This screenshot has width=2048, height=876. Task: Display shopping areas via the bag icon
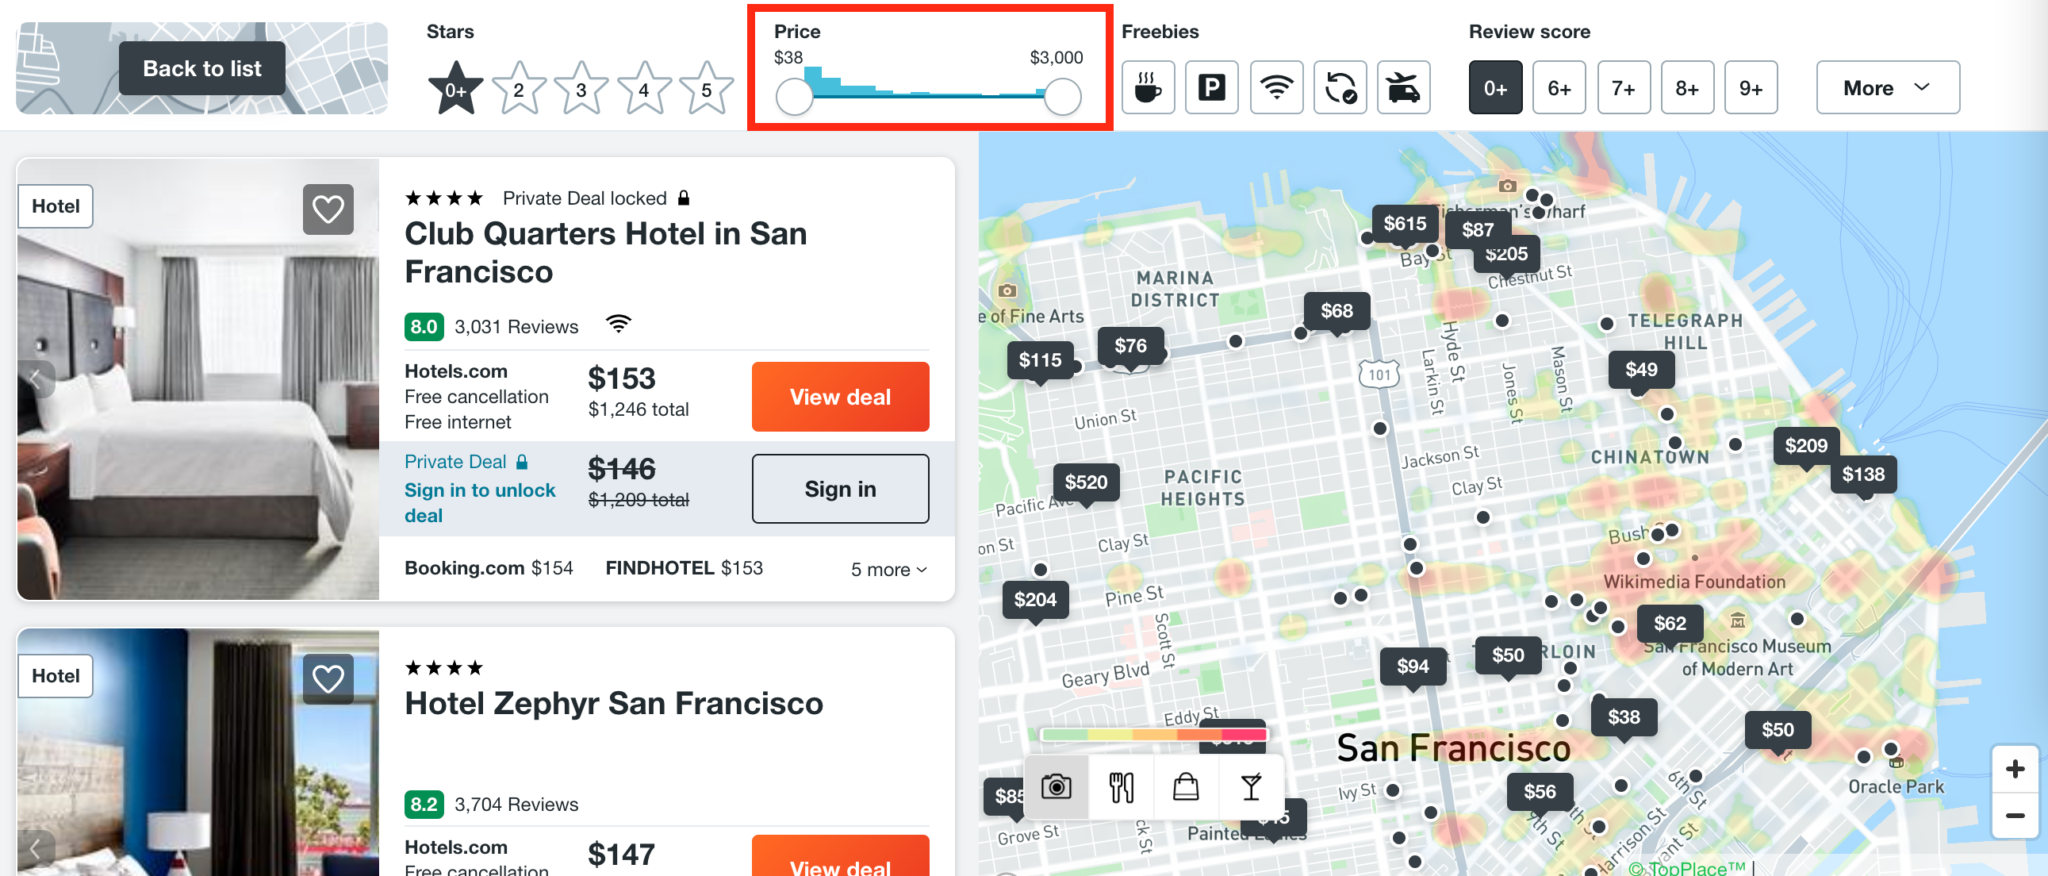1187,788
